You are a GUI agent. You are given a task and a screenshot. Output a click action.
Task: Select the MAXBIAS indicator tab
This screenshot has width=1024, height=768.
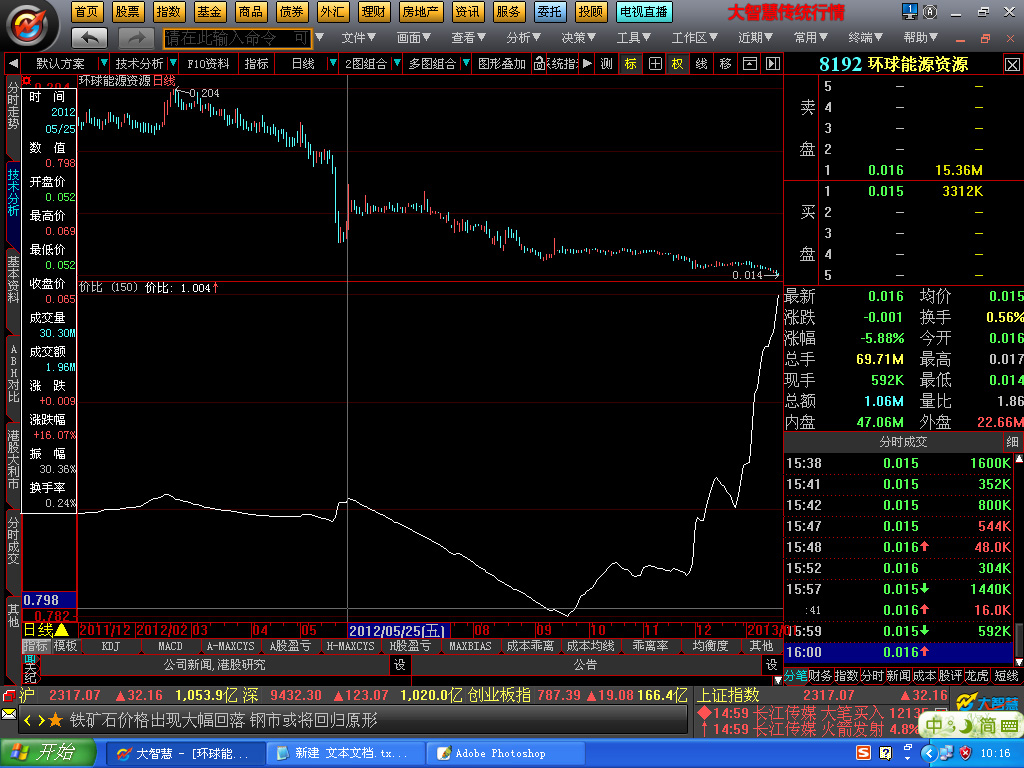click(x=470, y=646)
